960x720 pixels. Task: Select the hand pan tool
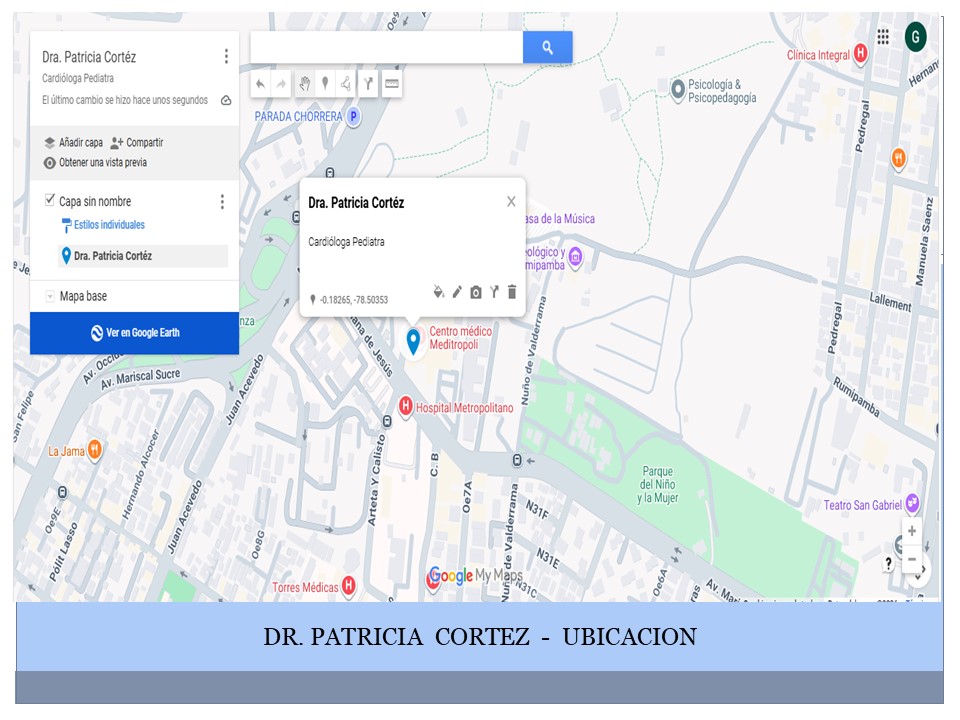coord(304,84)
